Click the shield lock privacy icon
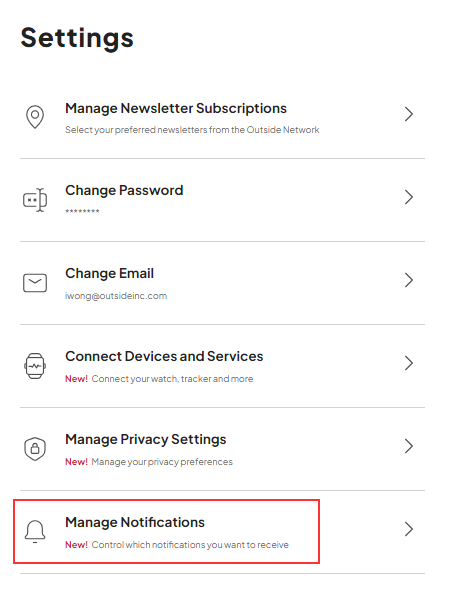 [x=35, y=449]
